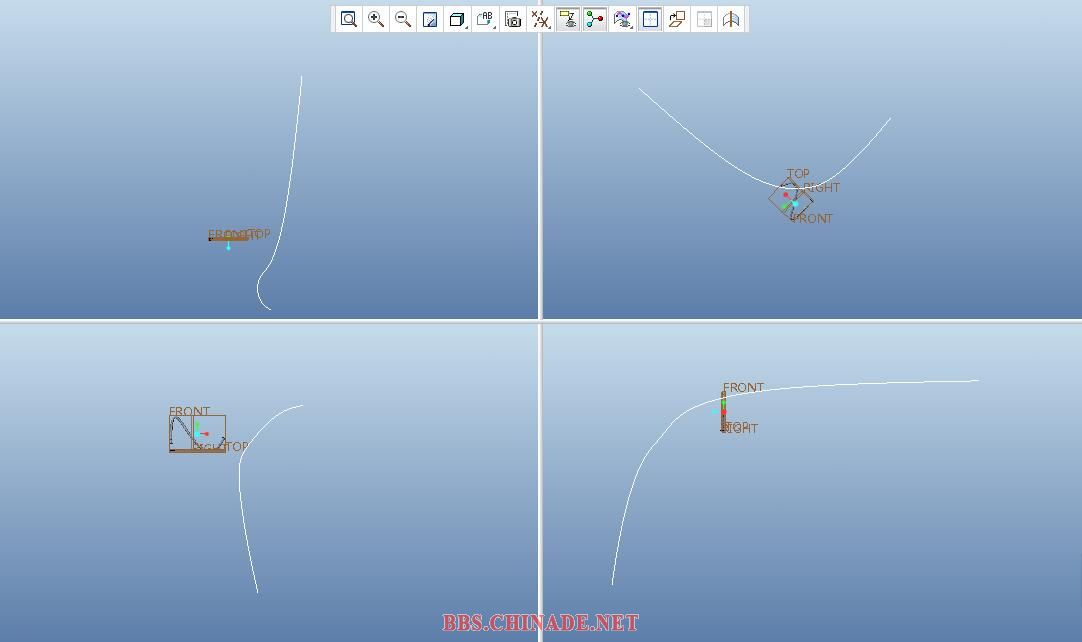The height and width of the screenshot is (642, 1082).
Task: Click the Repaint screen icon
Action: pos(430,19)
